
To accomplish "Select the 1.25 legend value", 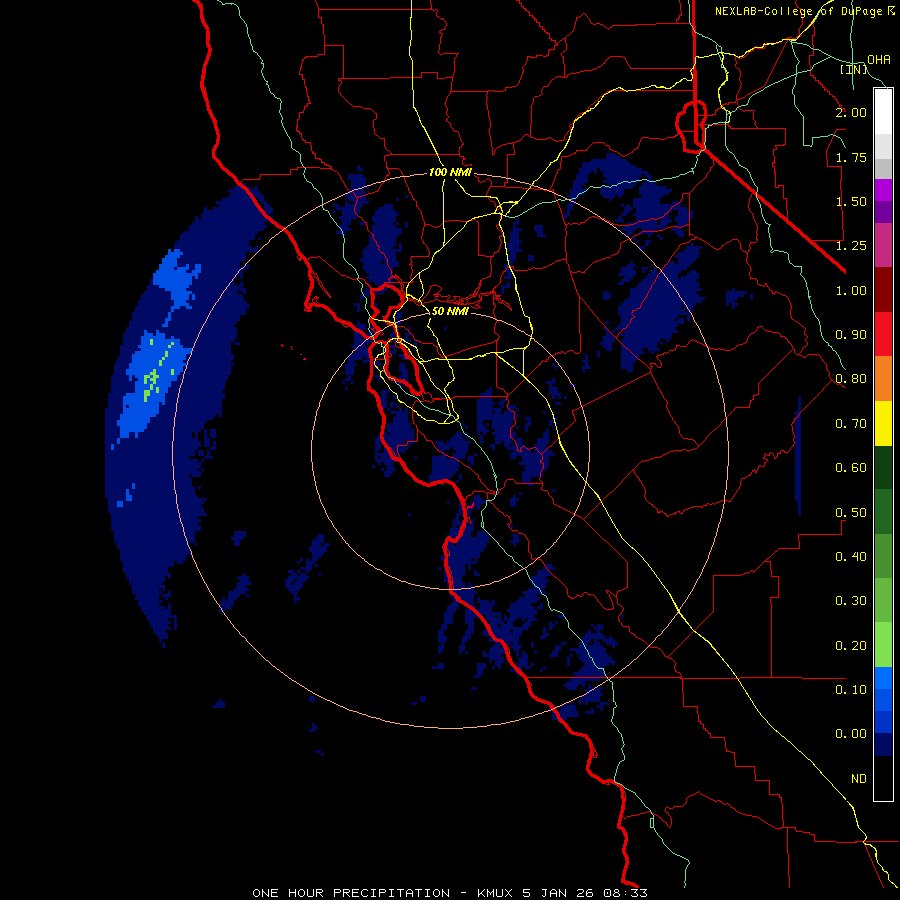I will [851, 246].
